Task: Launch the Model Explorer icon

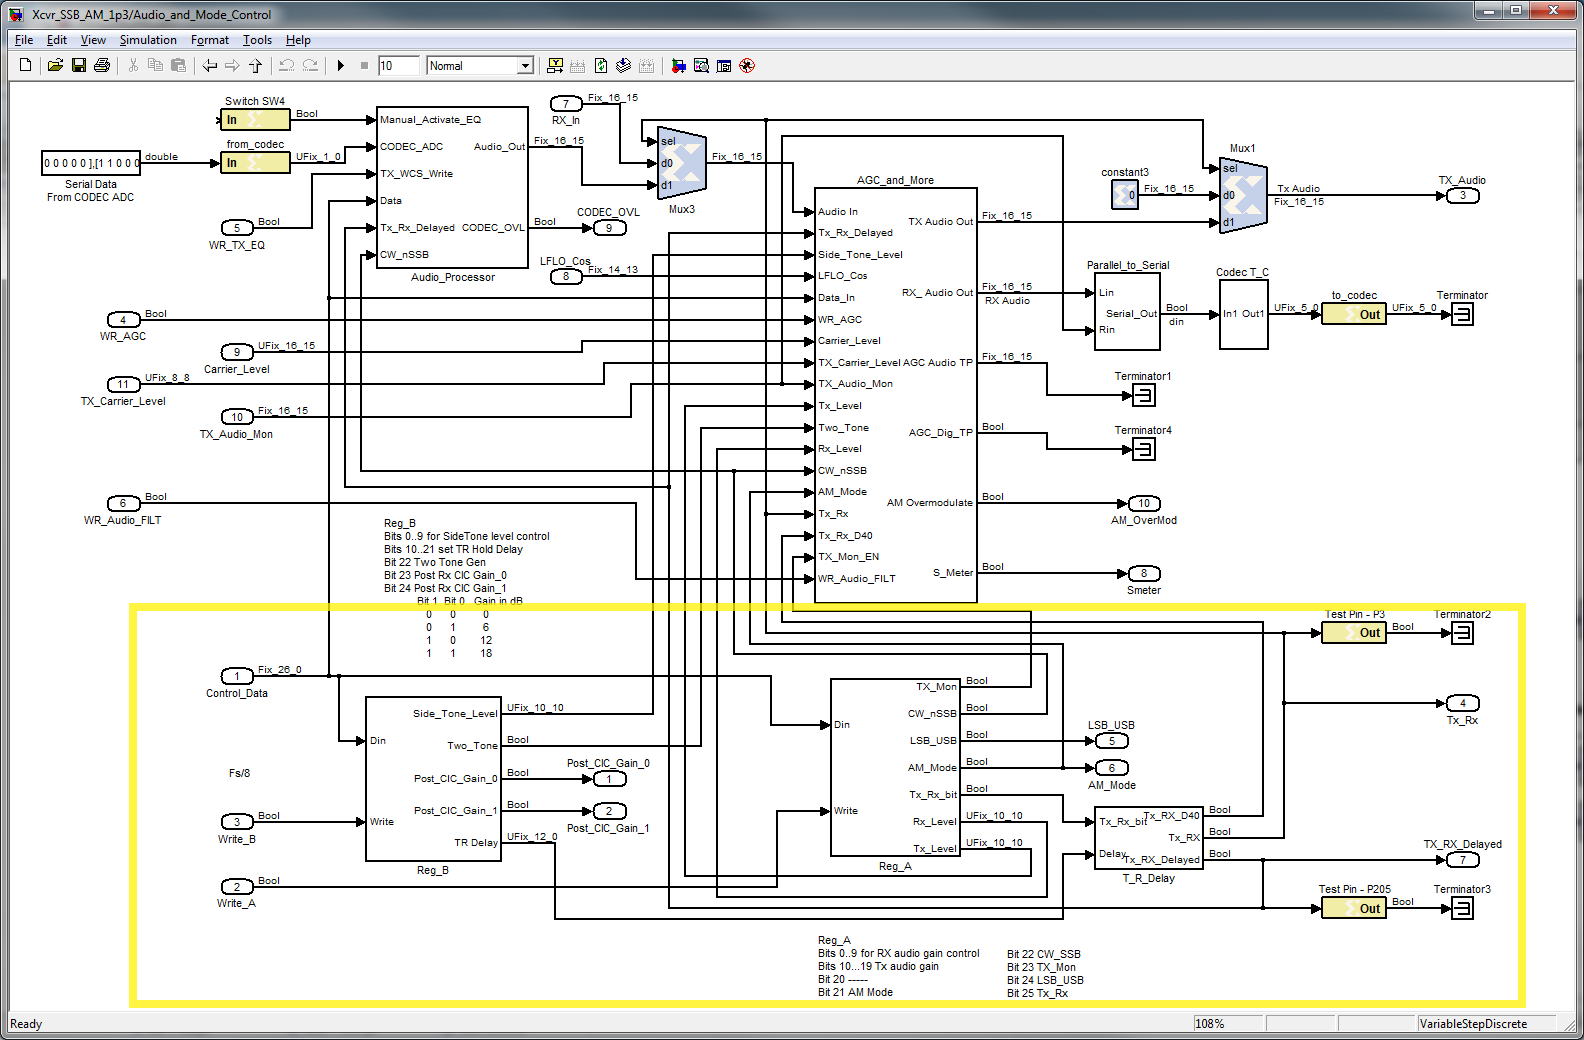Action: pyautogui.click(x=701, y=65)
